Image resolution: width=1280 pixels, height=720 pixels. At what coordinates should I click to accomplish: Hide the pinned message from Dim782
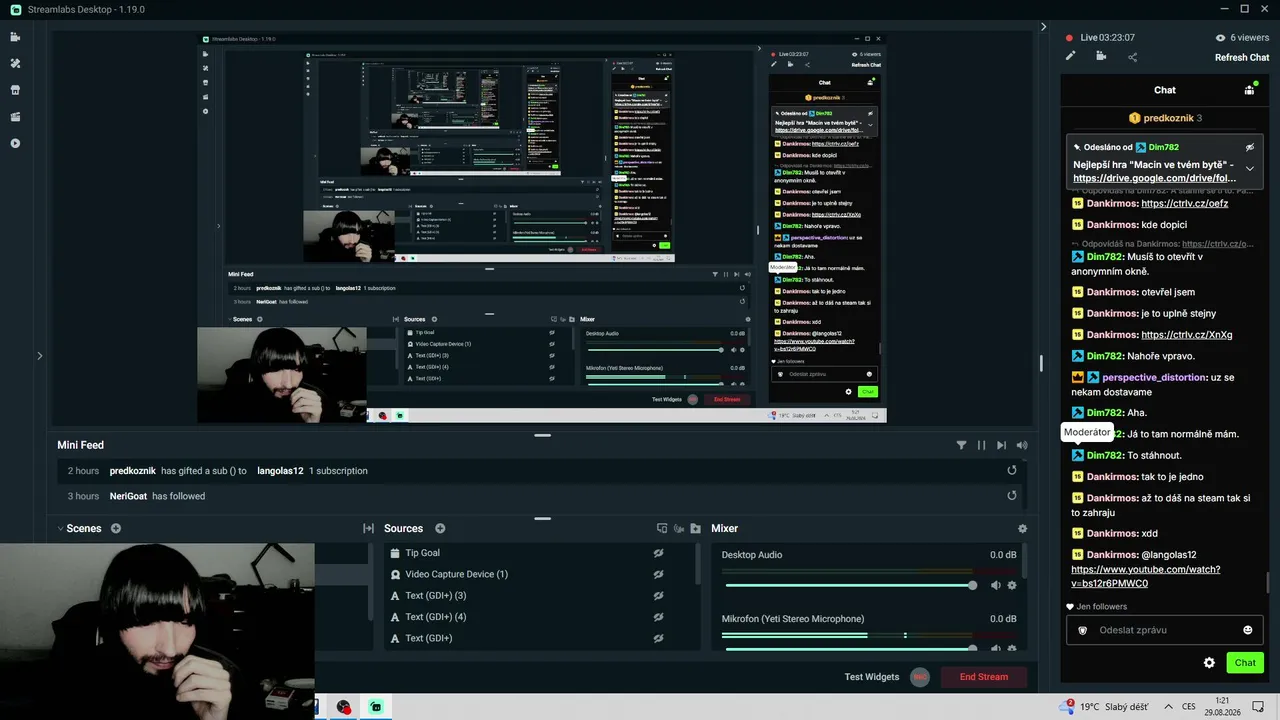click(1250, 147)
